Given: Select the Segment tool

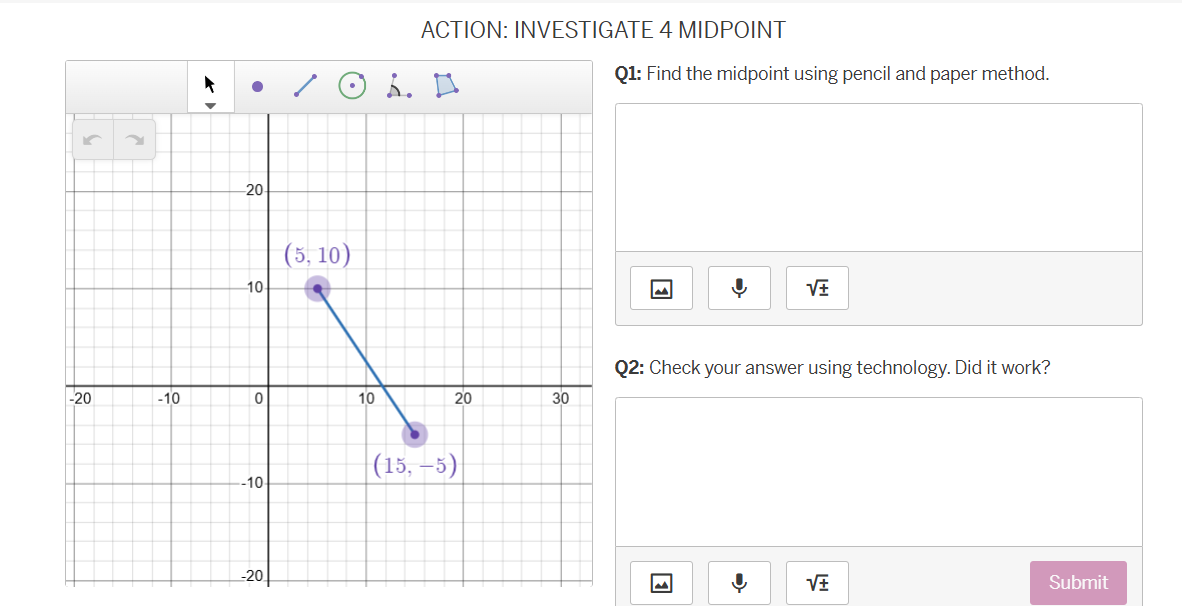Looking at the screenshot, I should point(305,85).
